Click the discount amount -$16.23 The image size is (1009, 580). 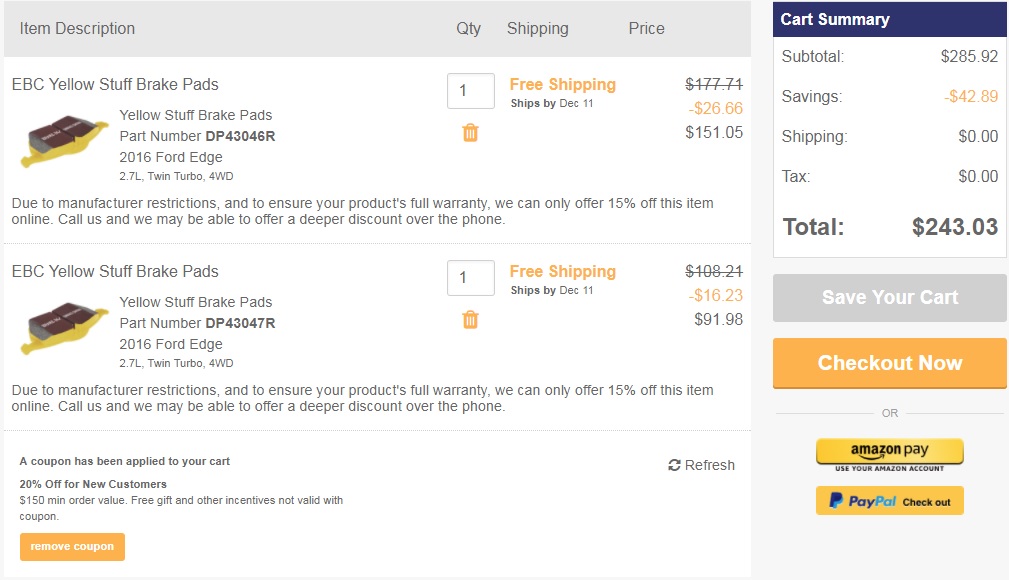[716, 295]
